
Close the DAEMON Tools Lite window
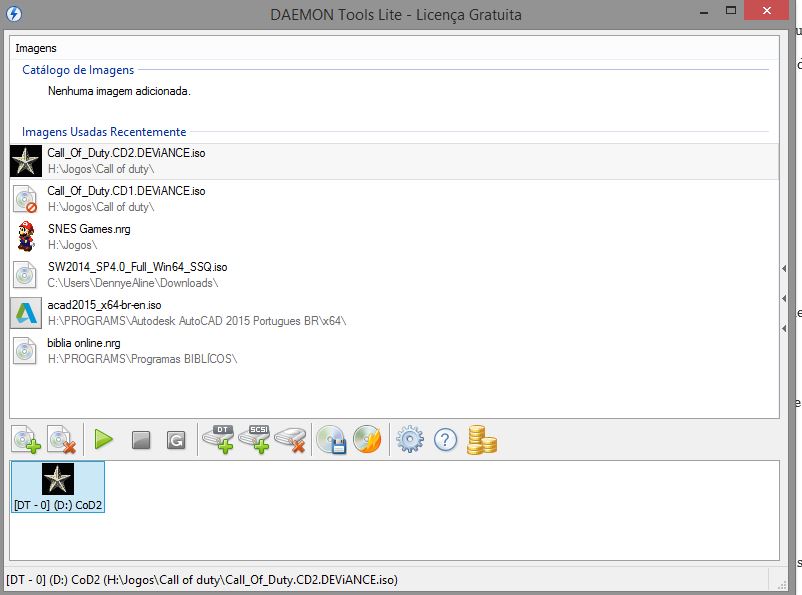pos(766,11)
